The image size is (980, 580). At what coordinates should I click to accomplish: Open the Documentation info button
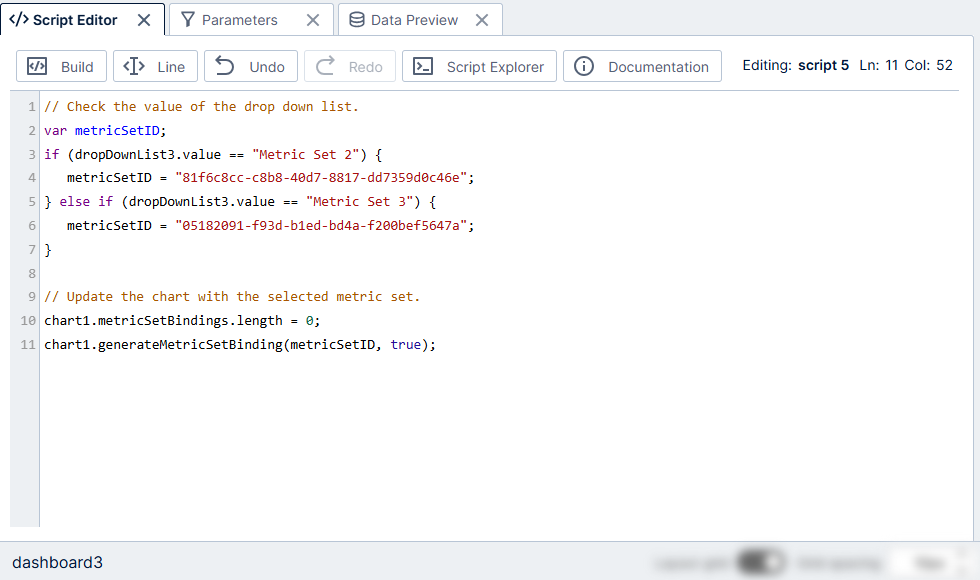pyautogui.click(x=642, y=67)
